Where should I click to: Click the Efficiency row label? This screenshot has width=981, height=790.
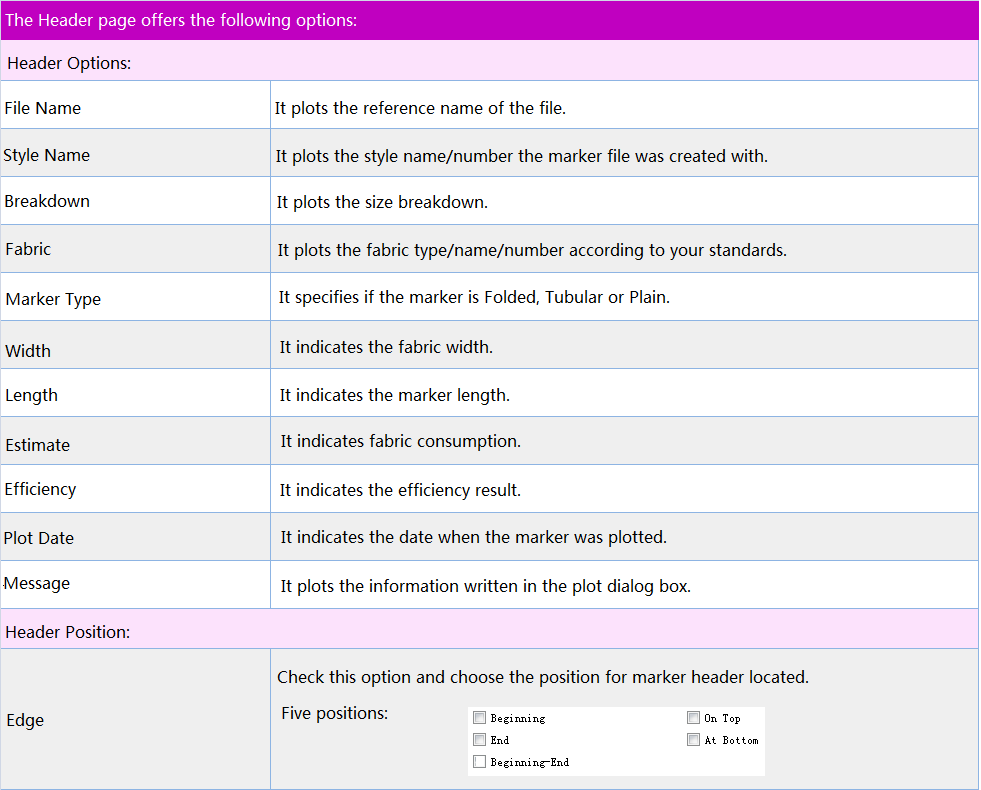[41, 489]
